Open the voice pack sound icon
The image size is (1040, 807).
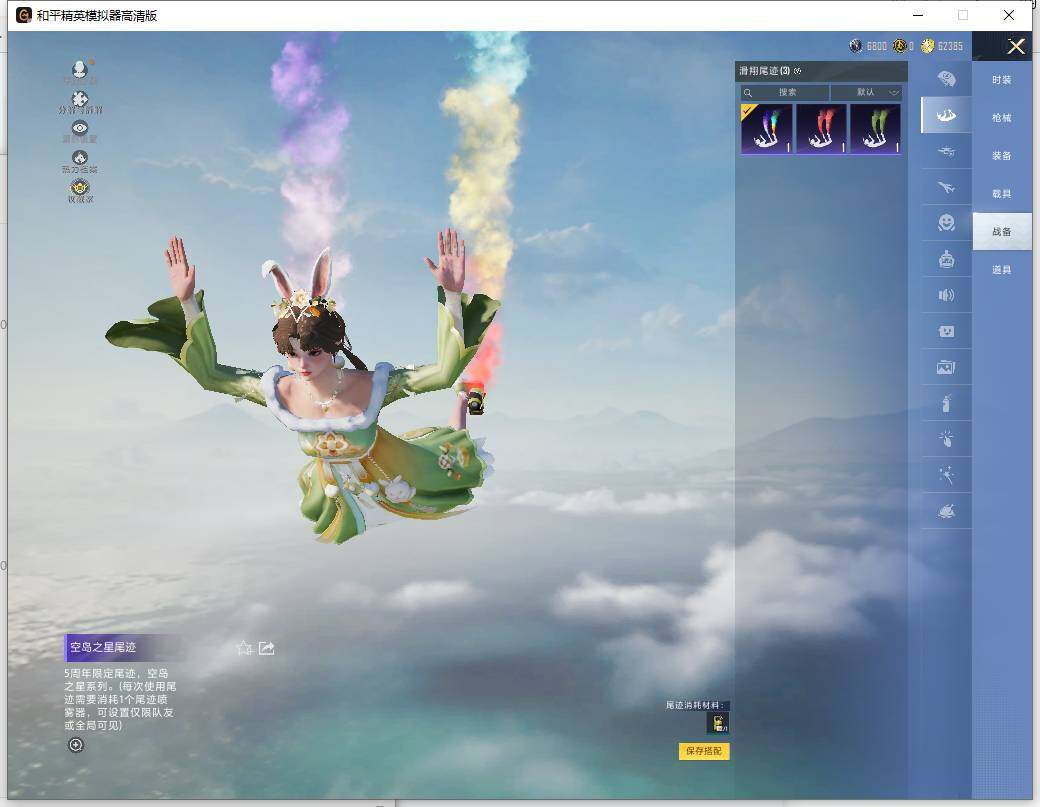[946, 295]
